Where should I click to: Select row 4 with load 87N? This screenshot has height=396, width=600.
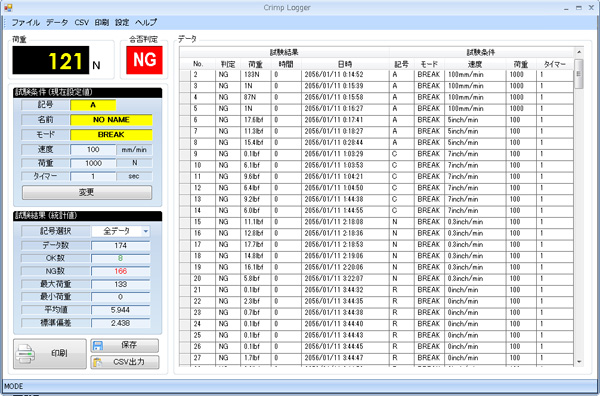[377, 97]
